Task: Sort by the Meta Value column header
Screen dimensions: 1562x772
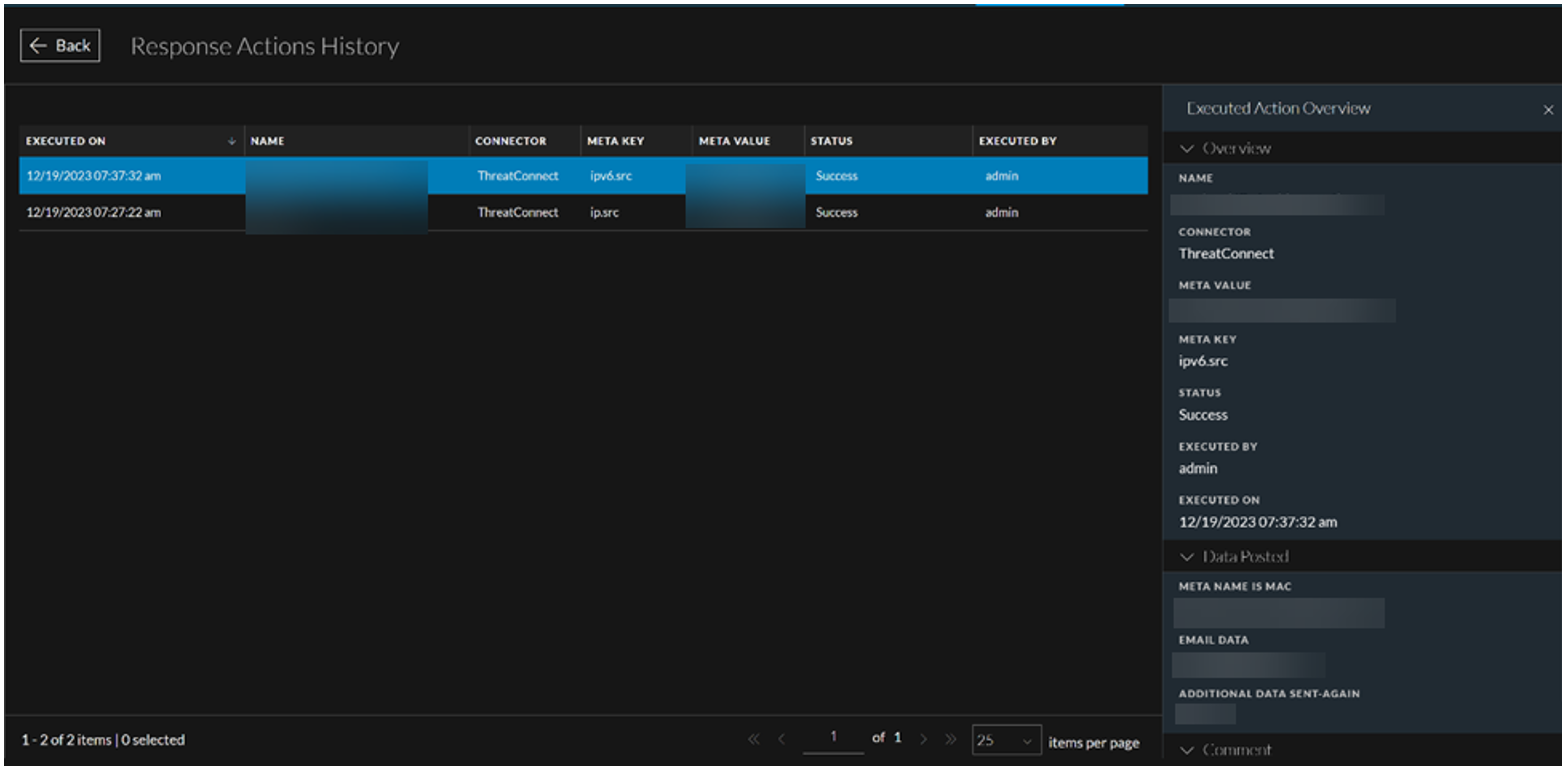Action: [x=734, y=142]
